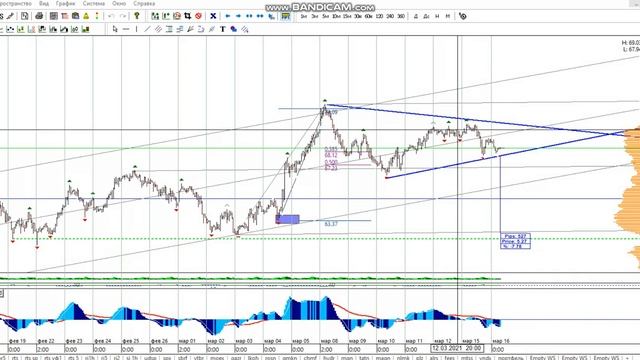Click the 12.03.2021 20:00 cursor date label
Image resolution: width=640 pixels, height=360 pixels.
pyautogui.click(x=457, y=348)
